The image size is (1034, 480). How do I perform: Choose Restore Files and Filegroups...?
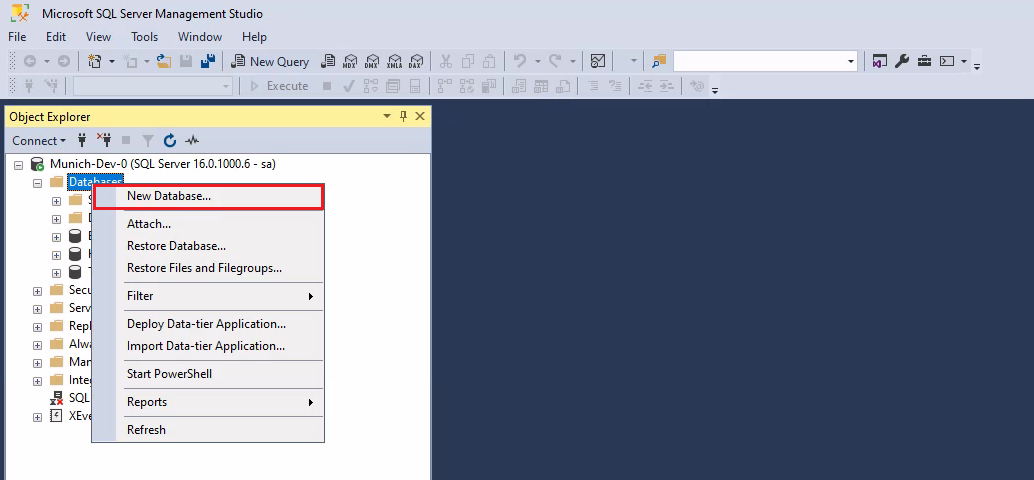pyautogui.click(x=208, y=268)
